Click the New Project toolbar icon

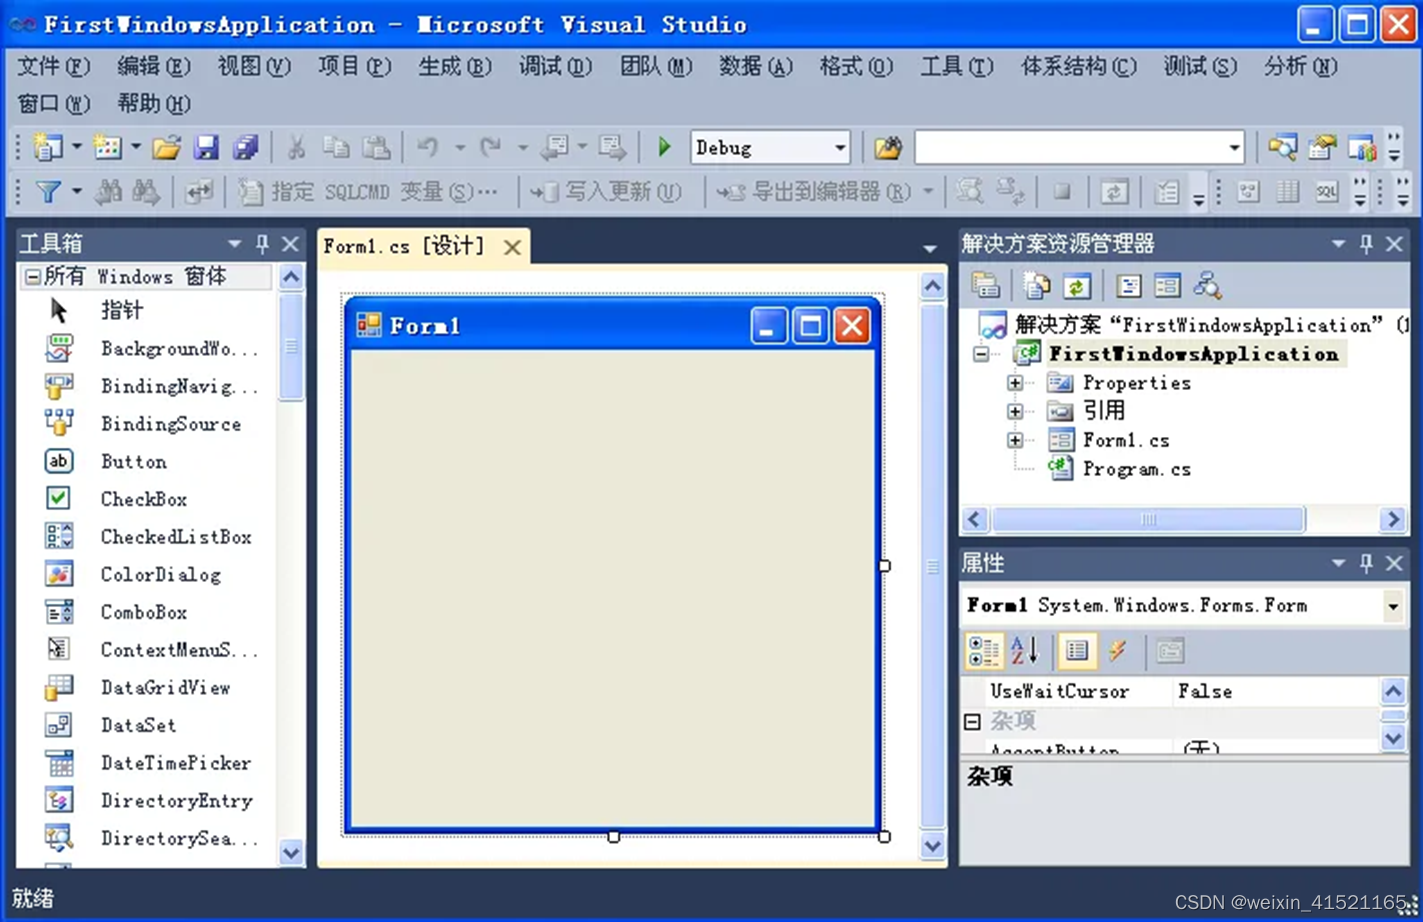coord(47,148)
